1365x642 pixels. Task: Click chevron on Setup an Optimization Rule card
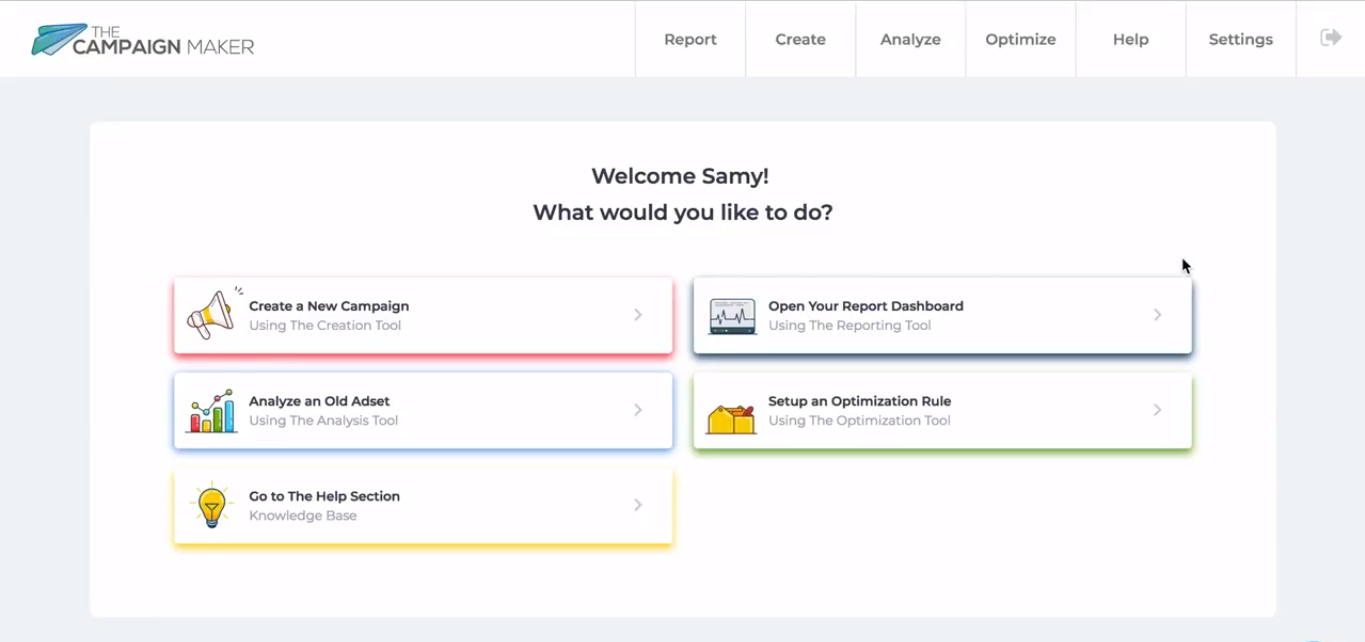(x=1157, y=410)
